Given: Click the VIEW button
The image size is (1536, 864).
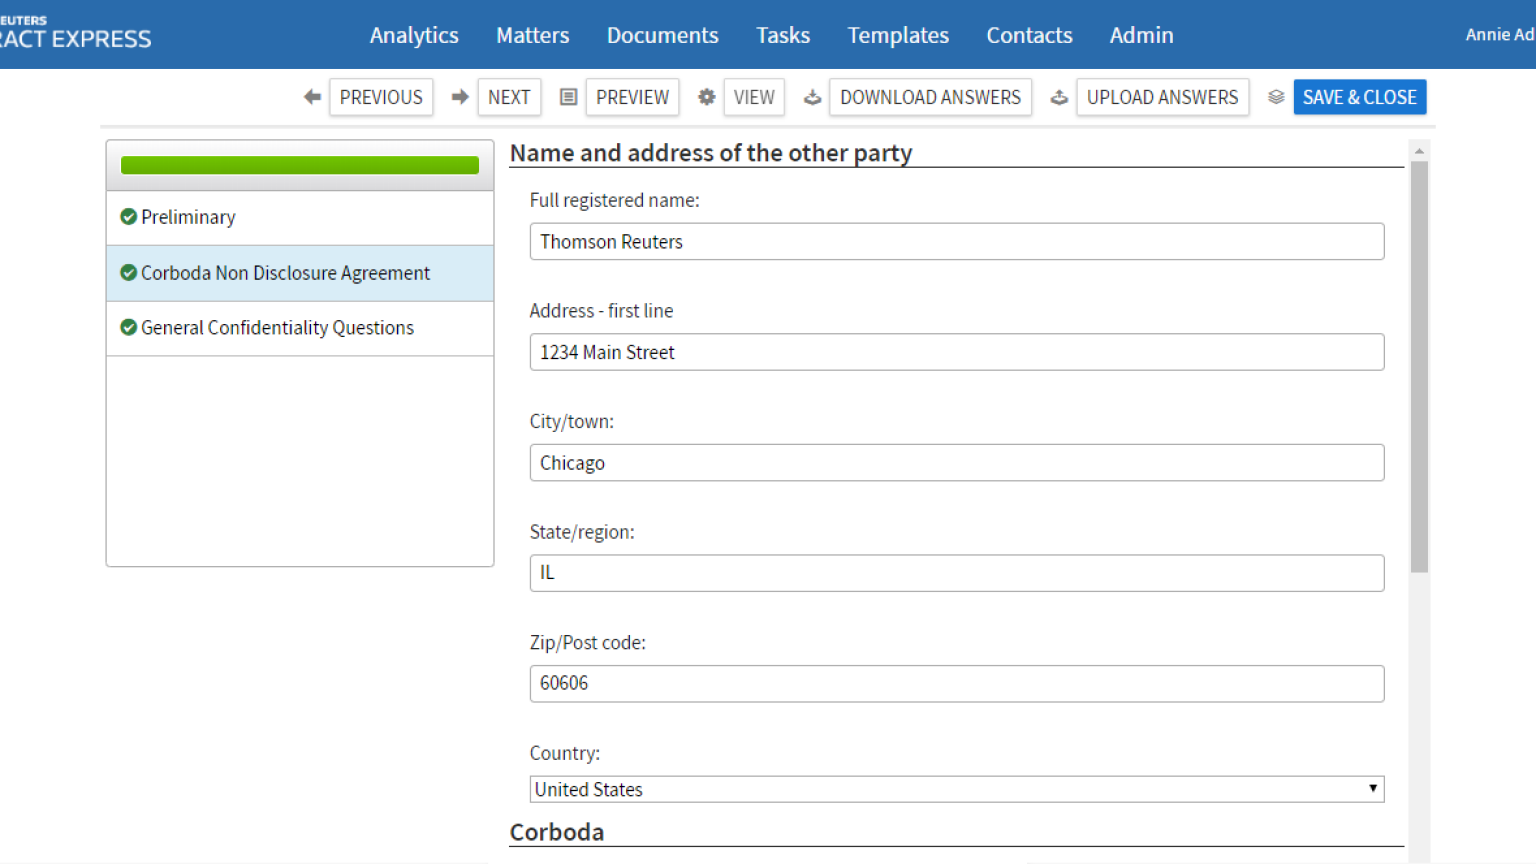Looking at the screenshot, I should coord(754,97).
